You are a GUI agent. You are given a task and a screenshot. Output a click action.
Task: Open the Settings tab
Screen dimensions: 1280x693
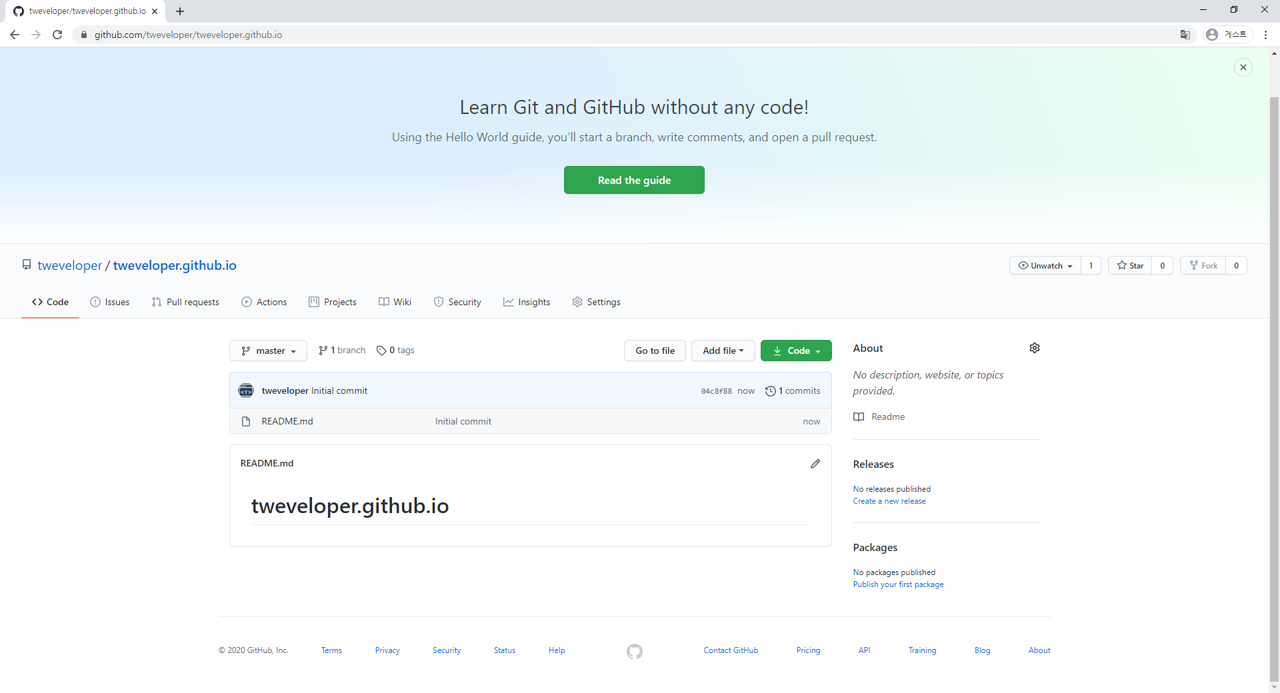pyautogui.click(x=596, y=302)
